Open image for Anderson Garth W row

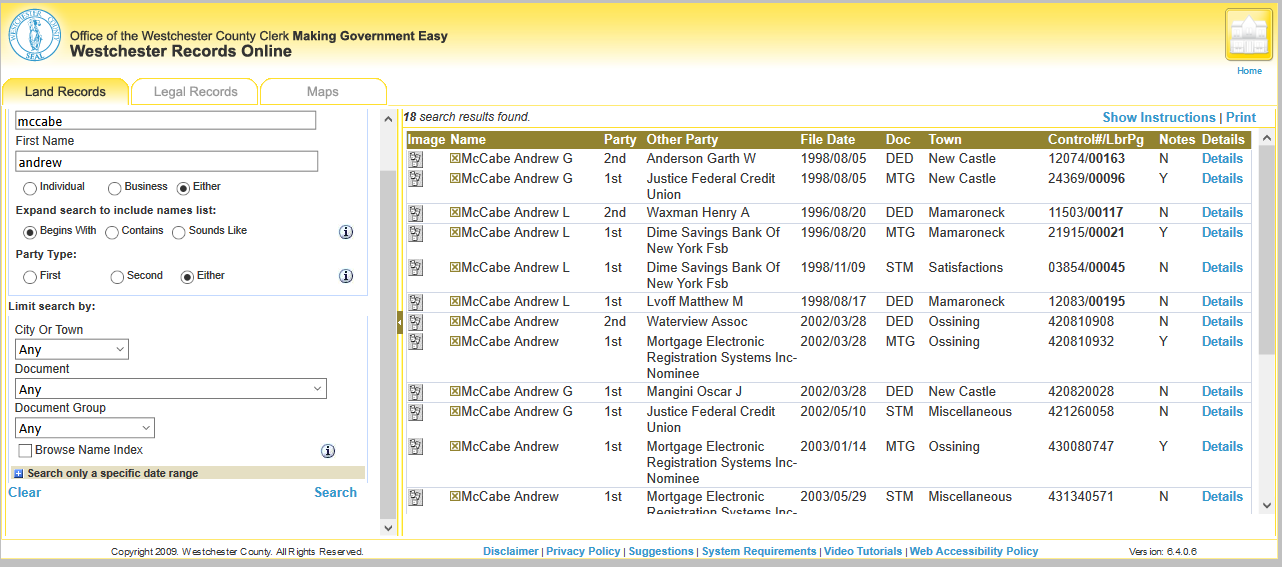tap(416, 159)
